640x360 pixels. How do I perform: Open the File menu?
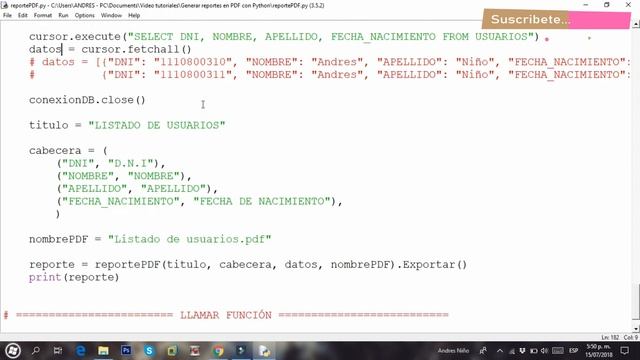pyautogui.click(x=7, y=15)
